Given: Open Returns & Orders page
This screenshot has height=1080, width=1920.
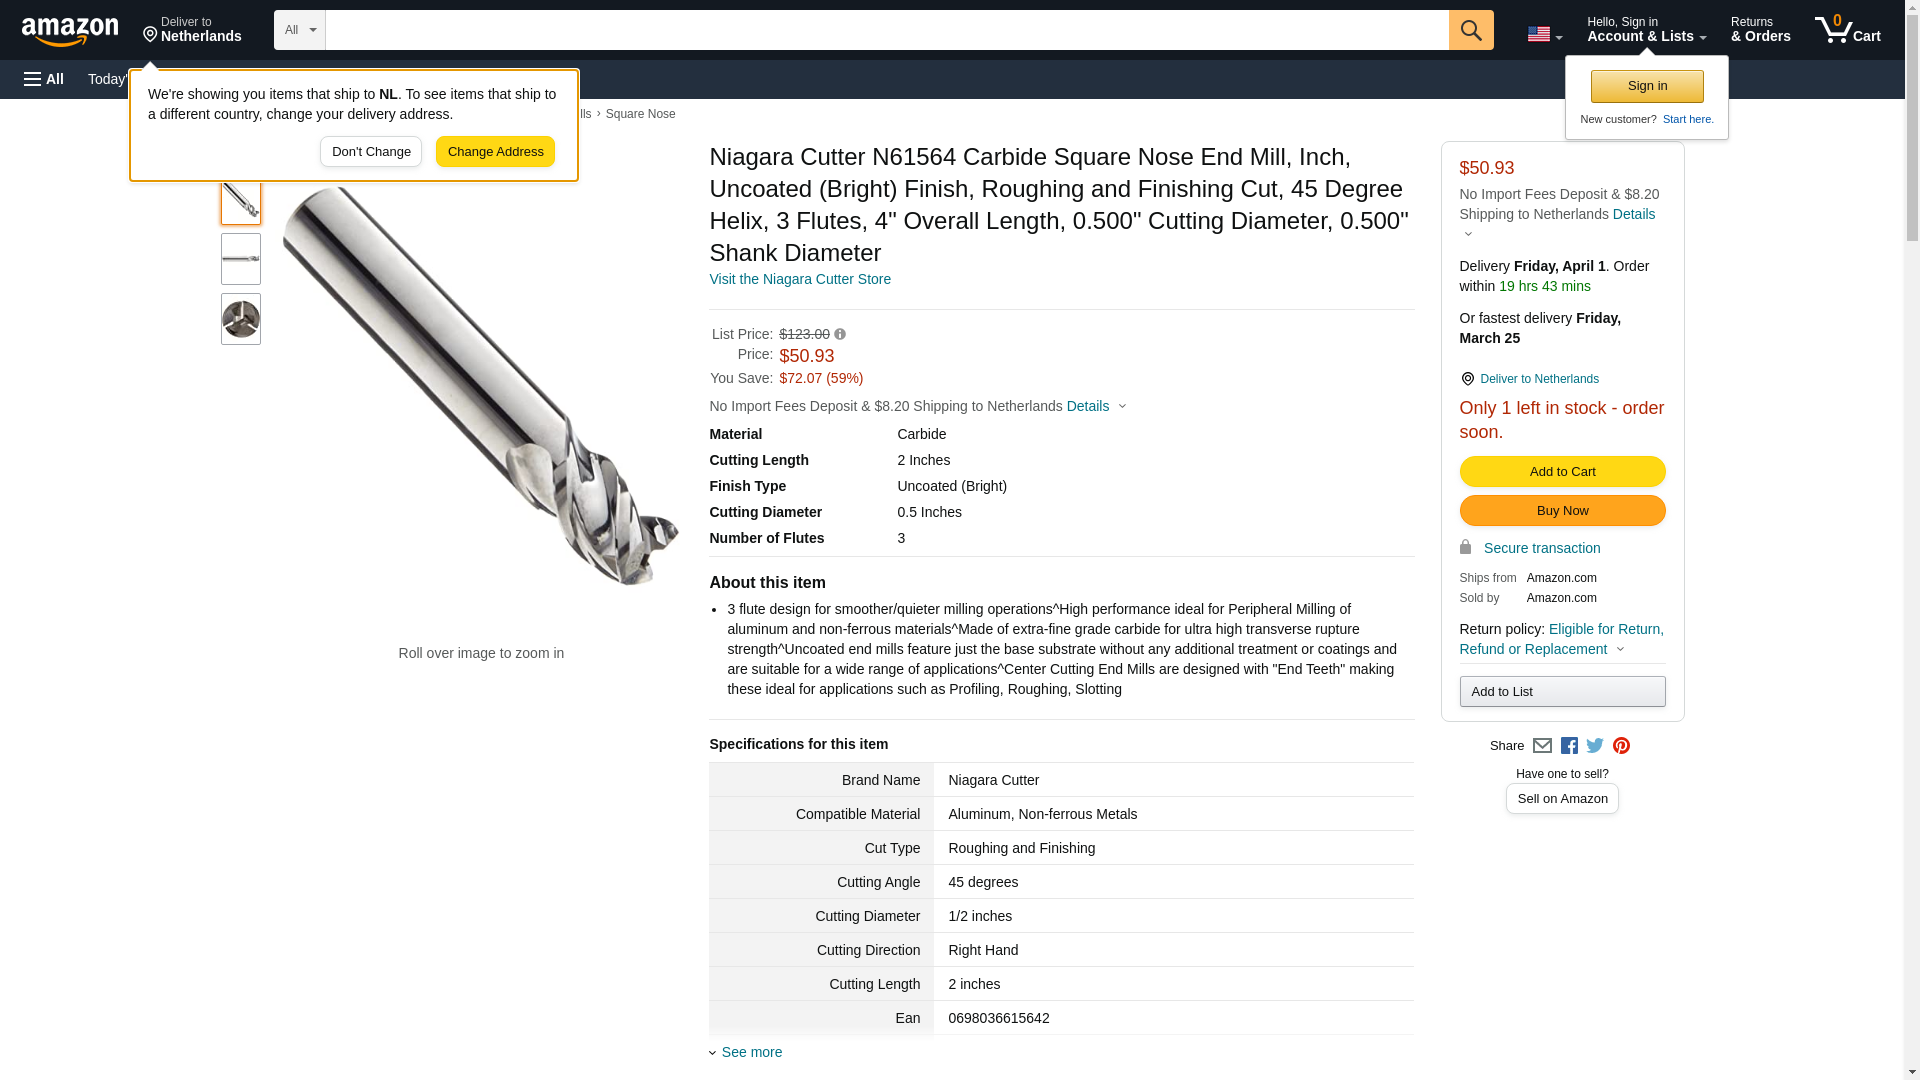Looking at the screenshot, I should point(1760,30).
